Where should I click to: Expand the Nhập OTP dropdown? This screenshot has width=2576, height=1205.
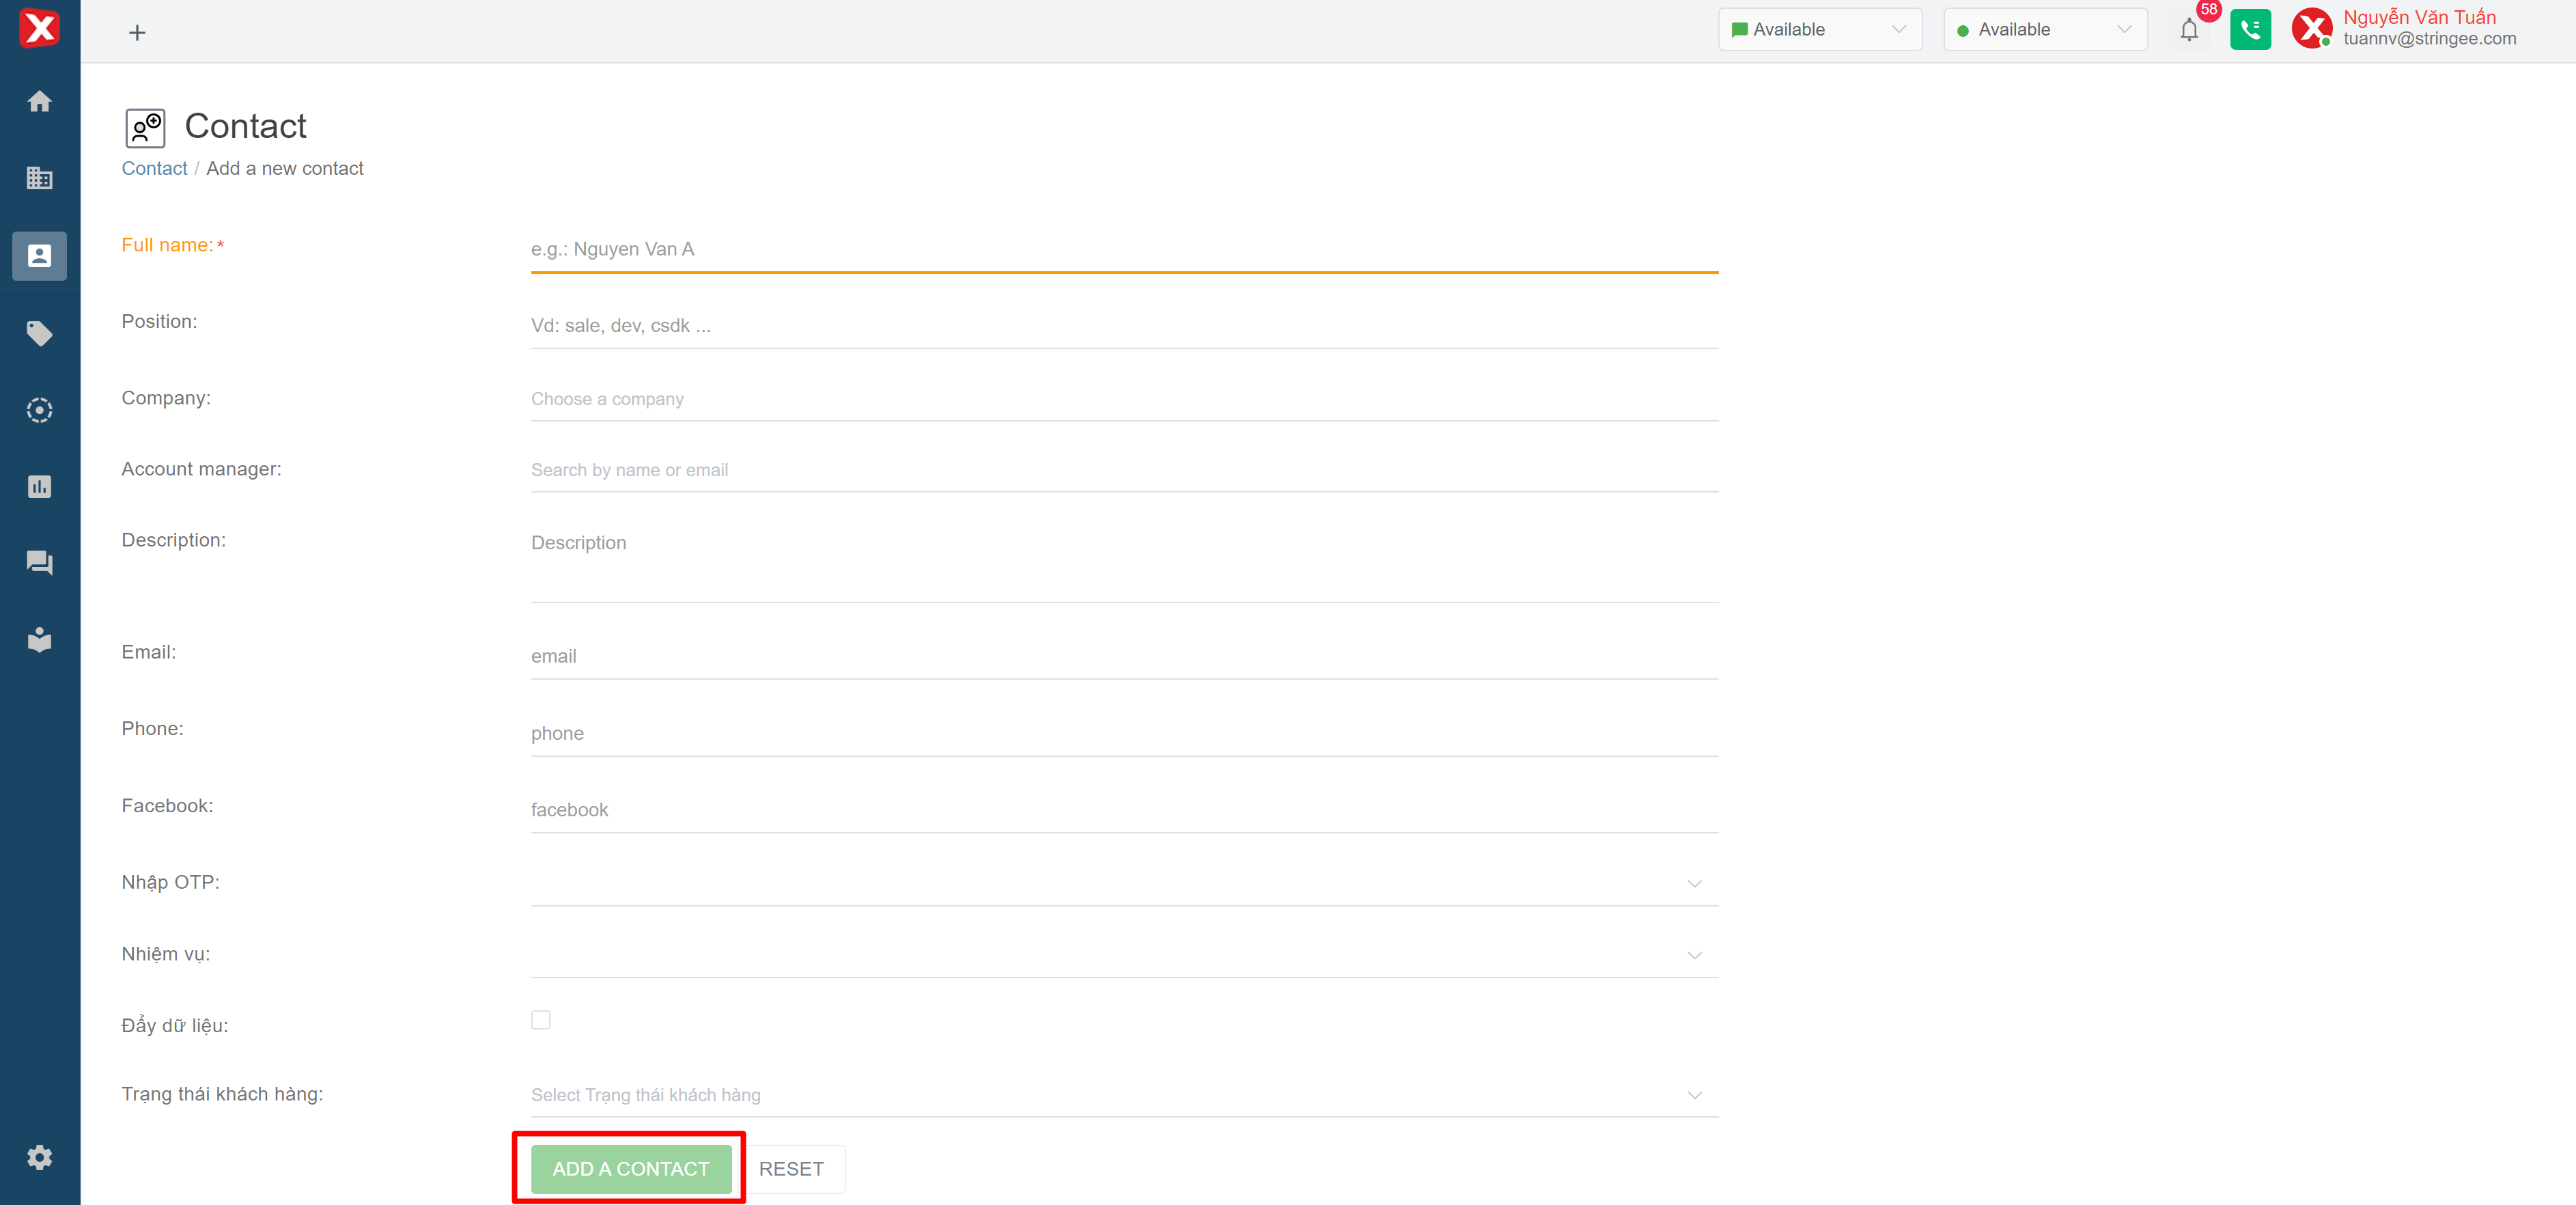1123,883
